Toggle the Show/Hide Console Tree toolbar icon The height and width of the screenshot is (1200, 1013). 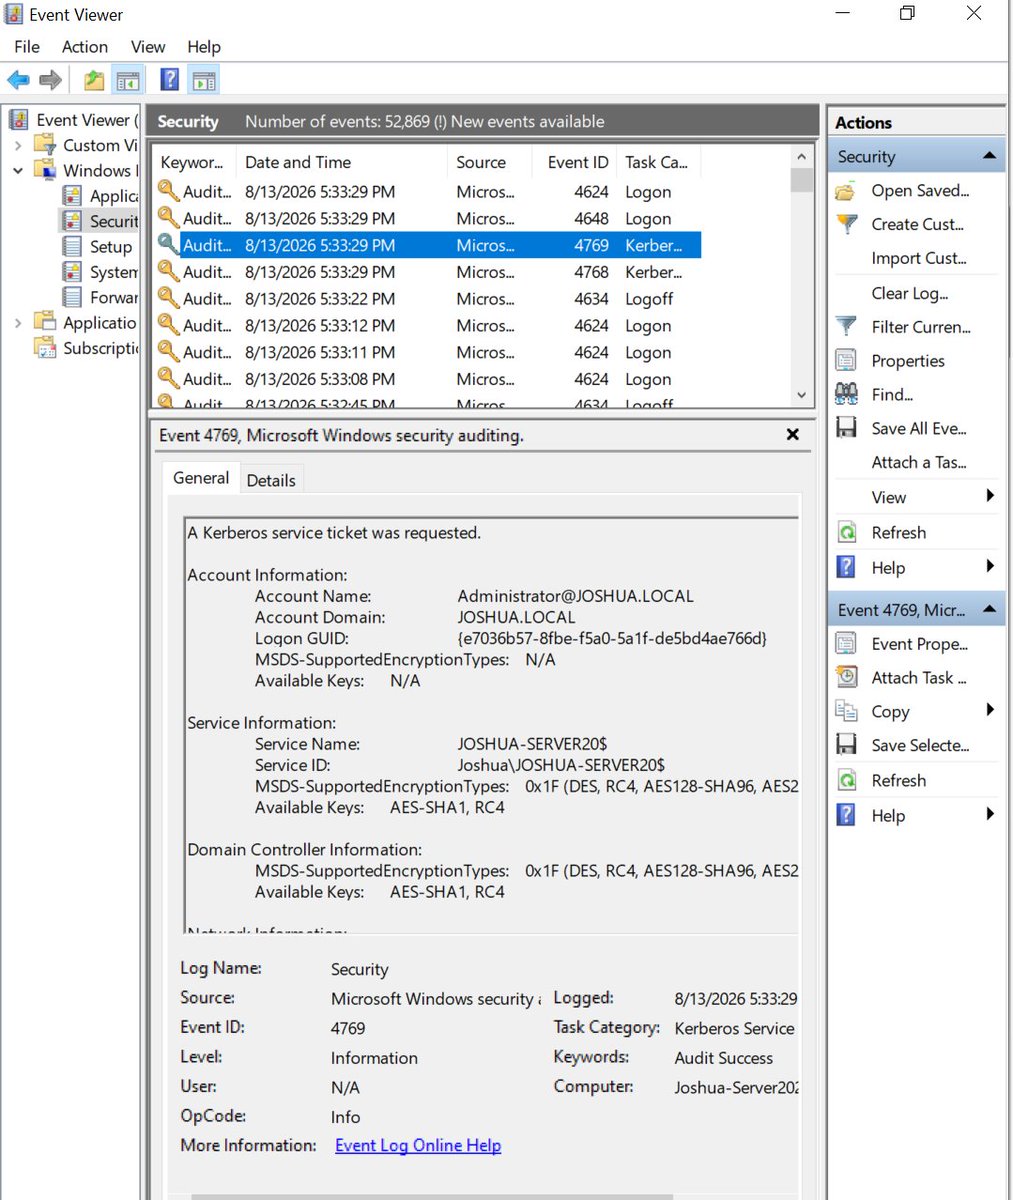(127, 80)
